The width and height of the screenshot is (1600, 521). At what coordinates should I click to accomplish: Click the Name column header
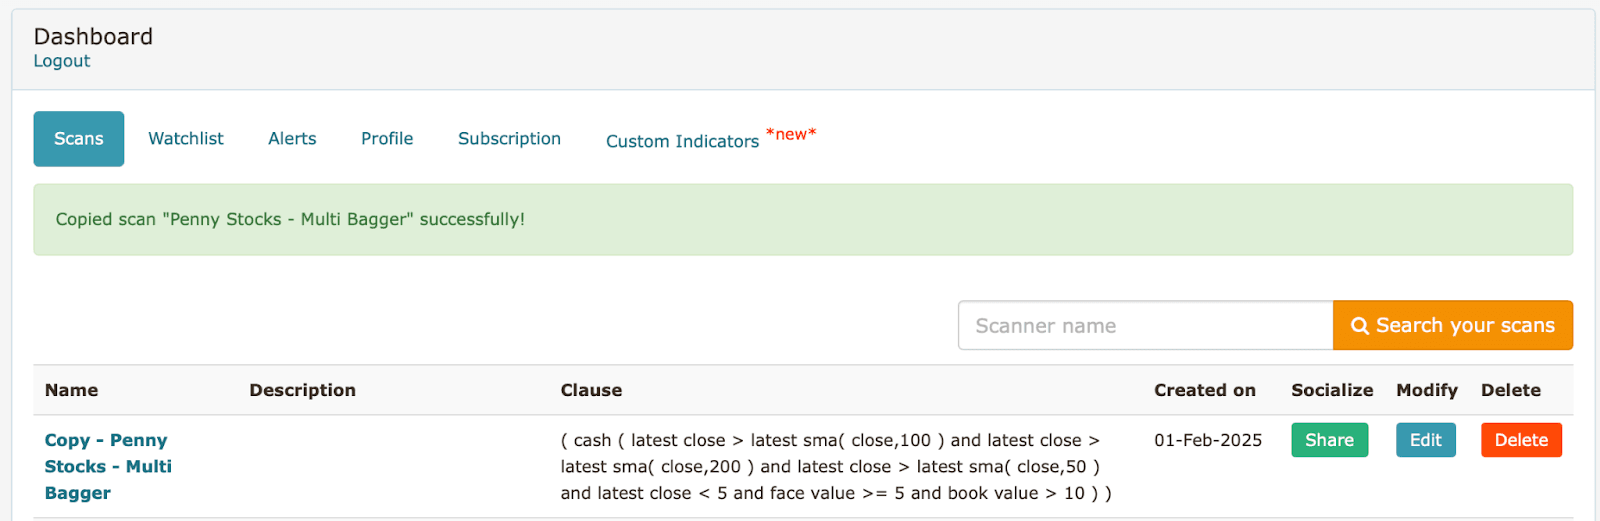72,390
